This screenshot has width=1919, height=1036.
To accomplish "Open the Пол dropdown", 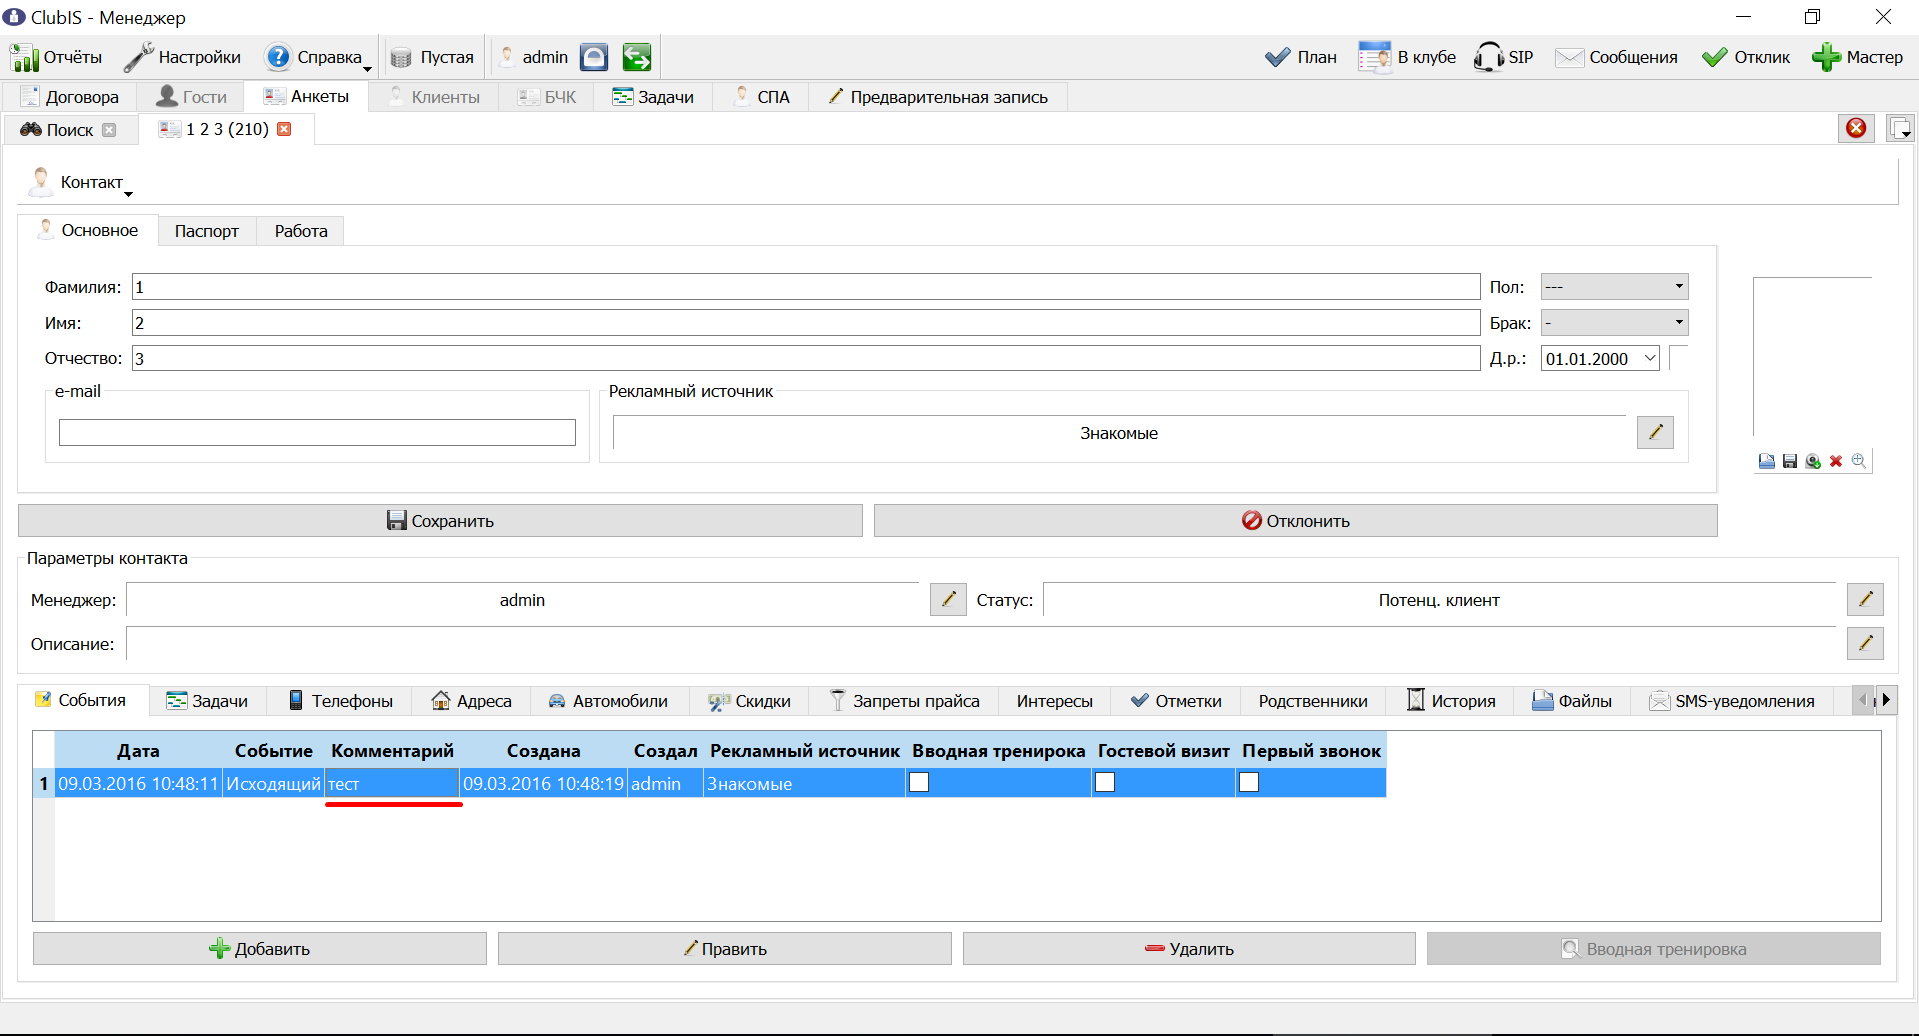I will click(x=1614, y=287).
